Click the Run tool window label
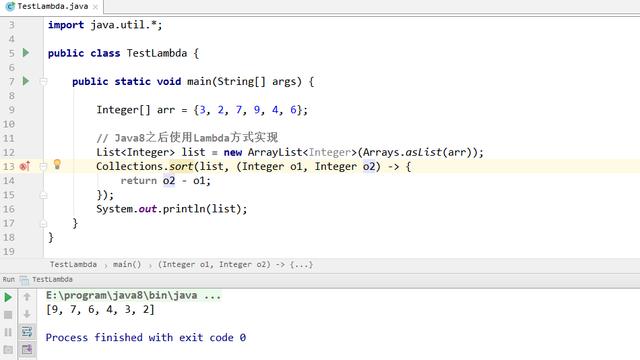Screen dimensions: 640x360 pyautogui.click(x=9, y=280)
